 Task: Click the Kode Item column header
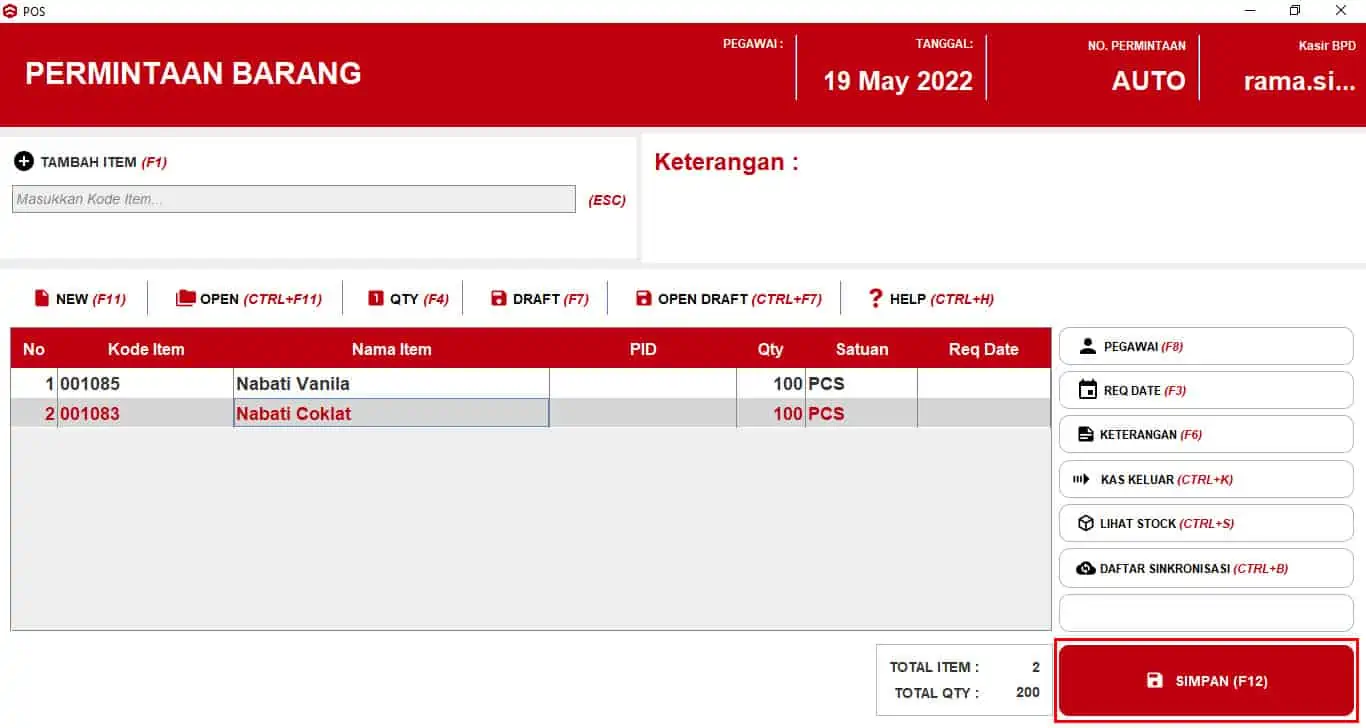146,349
